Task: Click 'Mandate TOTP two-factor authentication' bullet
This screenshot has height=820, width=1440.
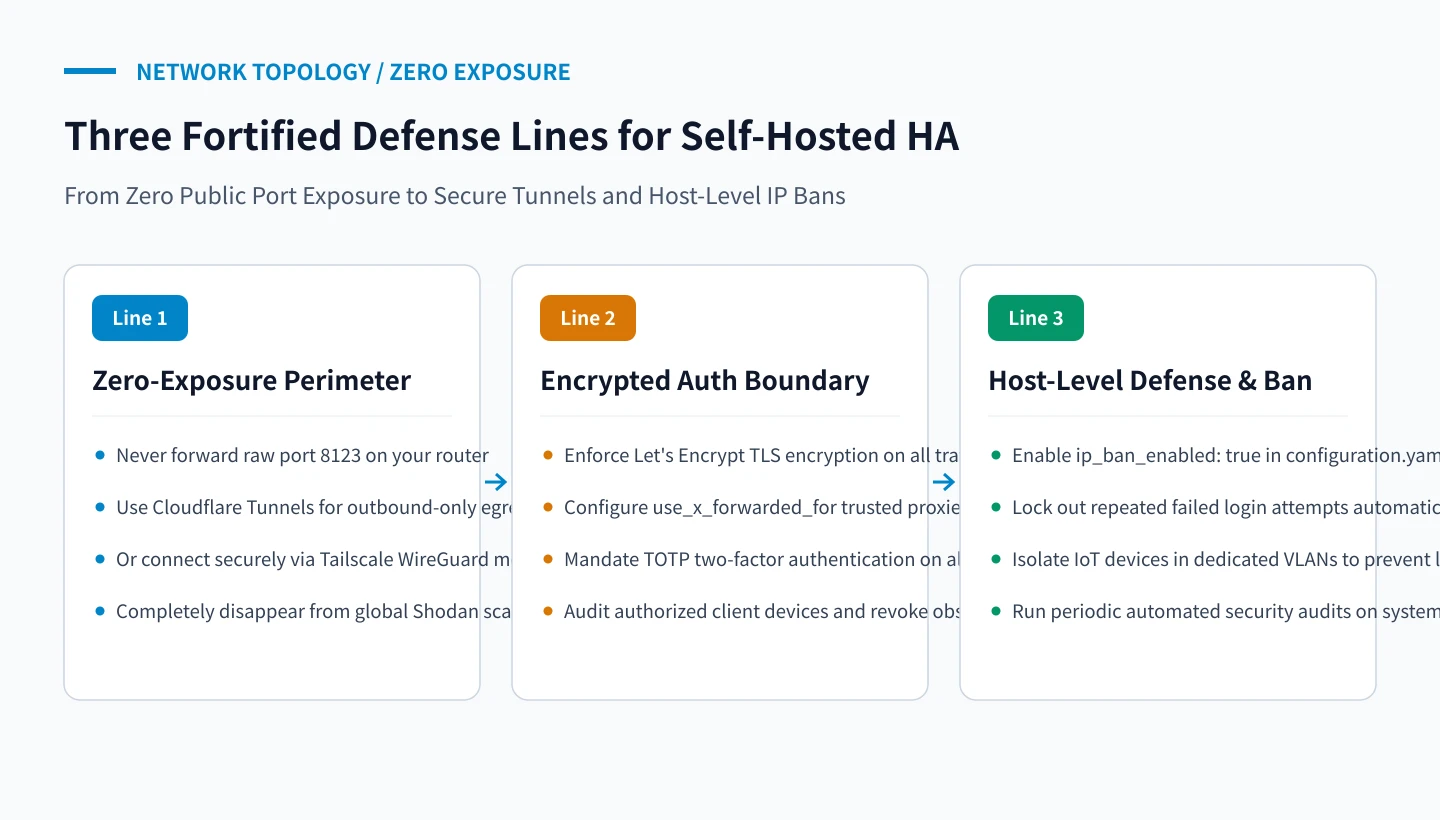Action: pyautogui.click(x=762, y=559)
